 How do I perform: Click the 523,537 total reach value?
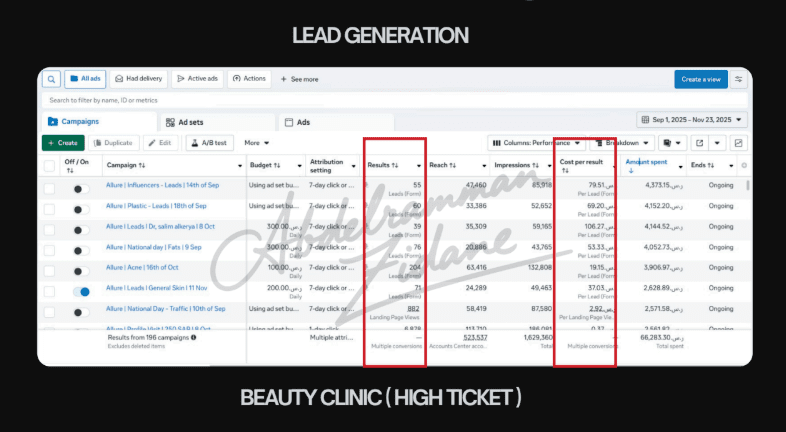click(x=475, y=337)
